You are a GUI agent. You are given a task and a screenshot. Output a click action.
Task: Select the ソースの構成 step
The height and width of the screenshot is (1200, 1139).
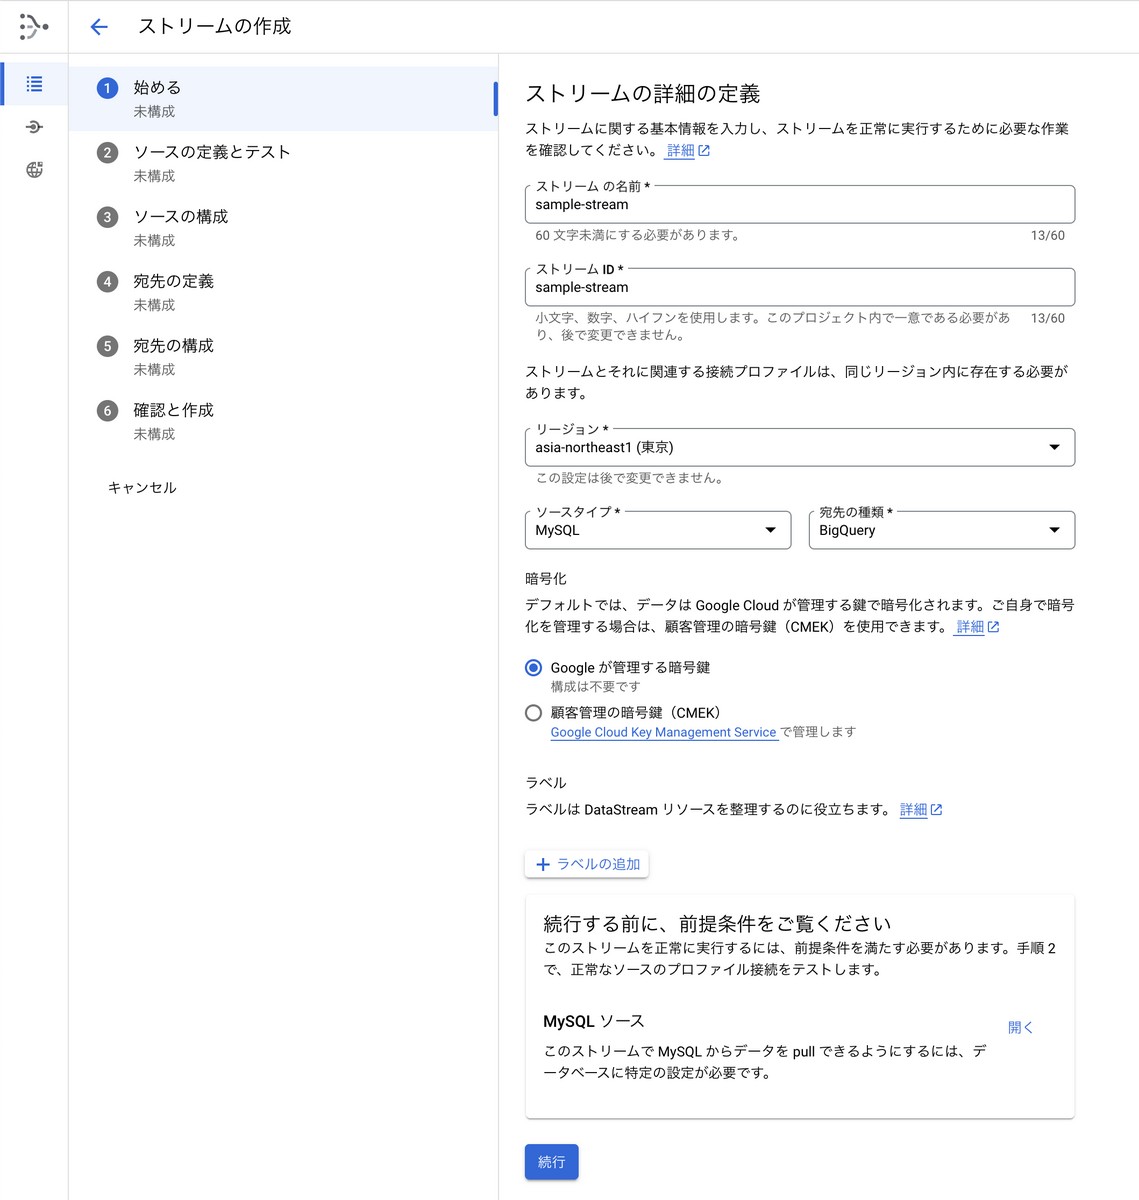(283, 228)
